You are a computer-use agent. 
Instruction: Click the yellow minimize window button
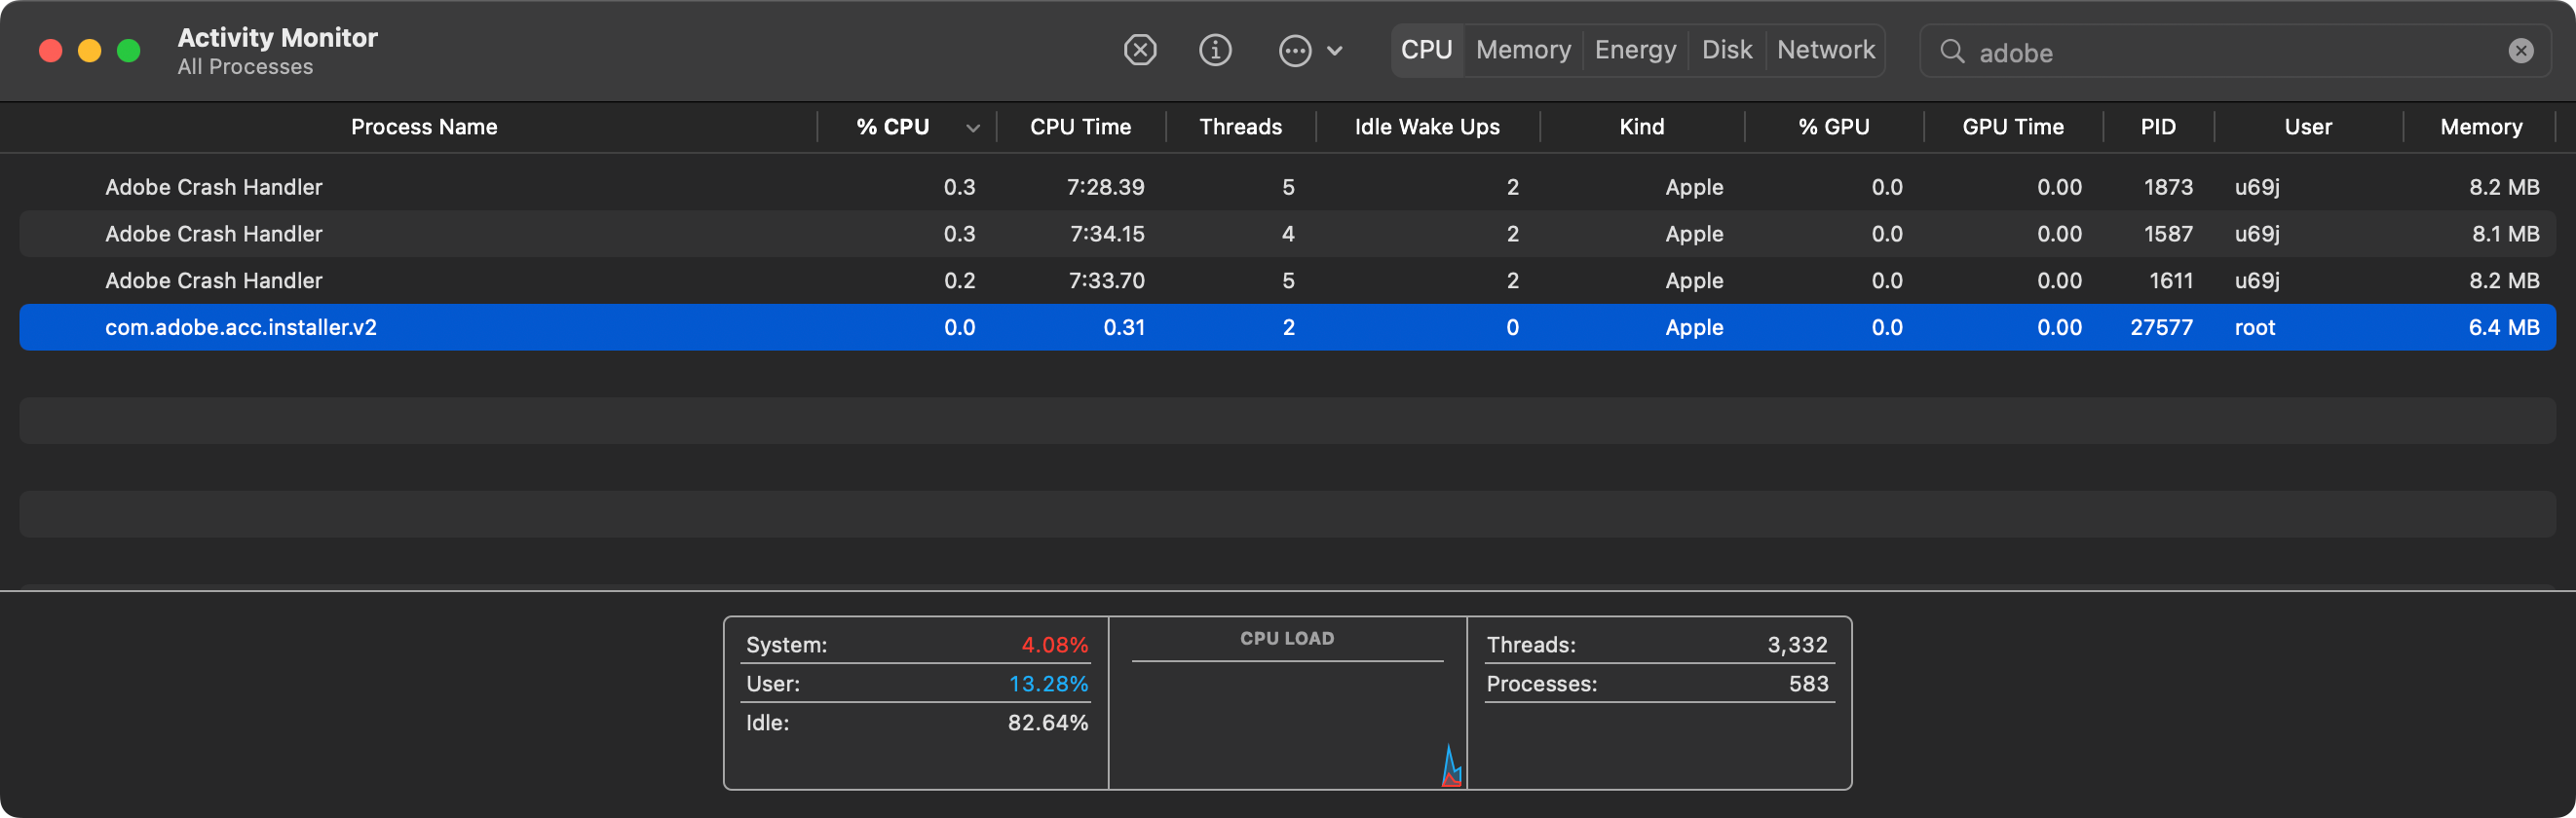click(x=89, y=51)
